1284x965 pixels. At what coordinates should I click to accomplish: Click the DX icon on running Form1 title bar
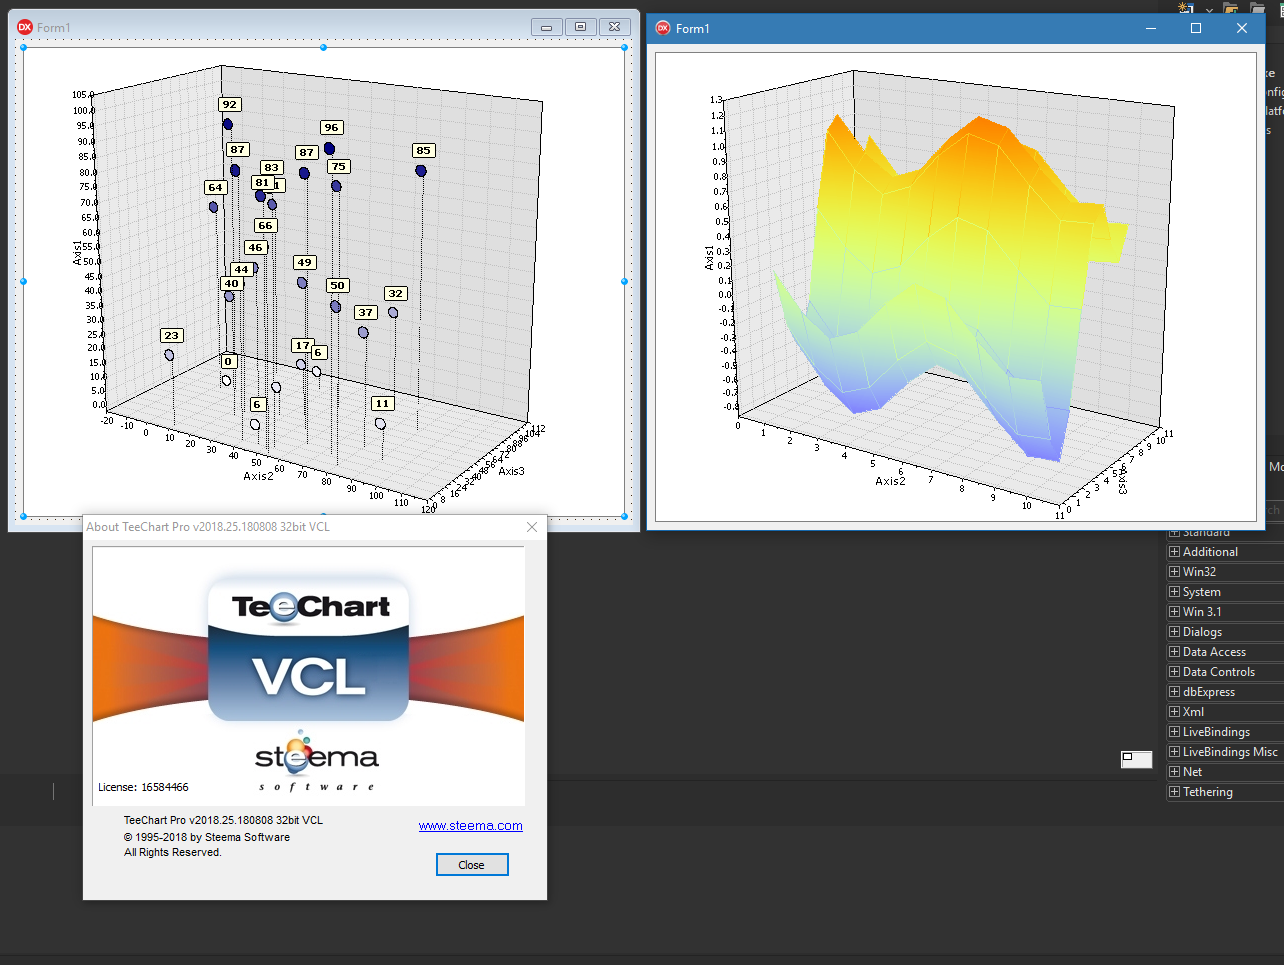click(x=662, y=28)
